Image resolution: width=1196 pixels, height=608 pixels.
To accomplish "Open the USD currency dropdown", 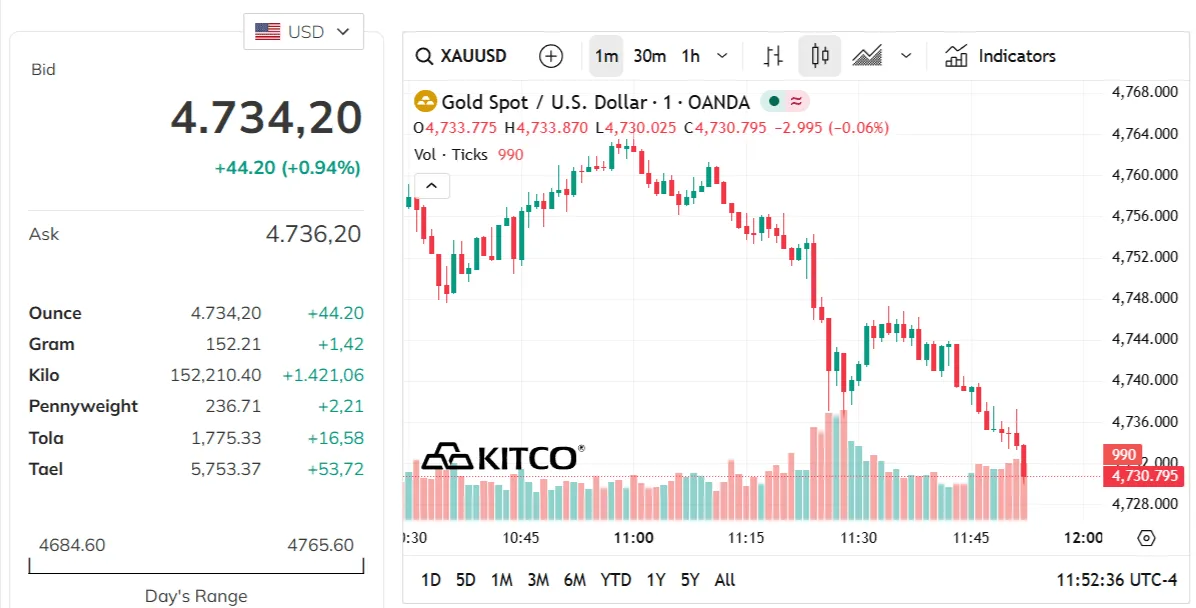I will coord(303,31).
